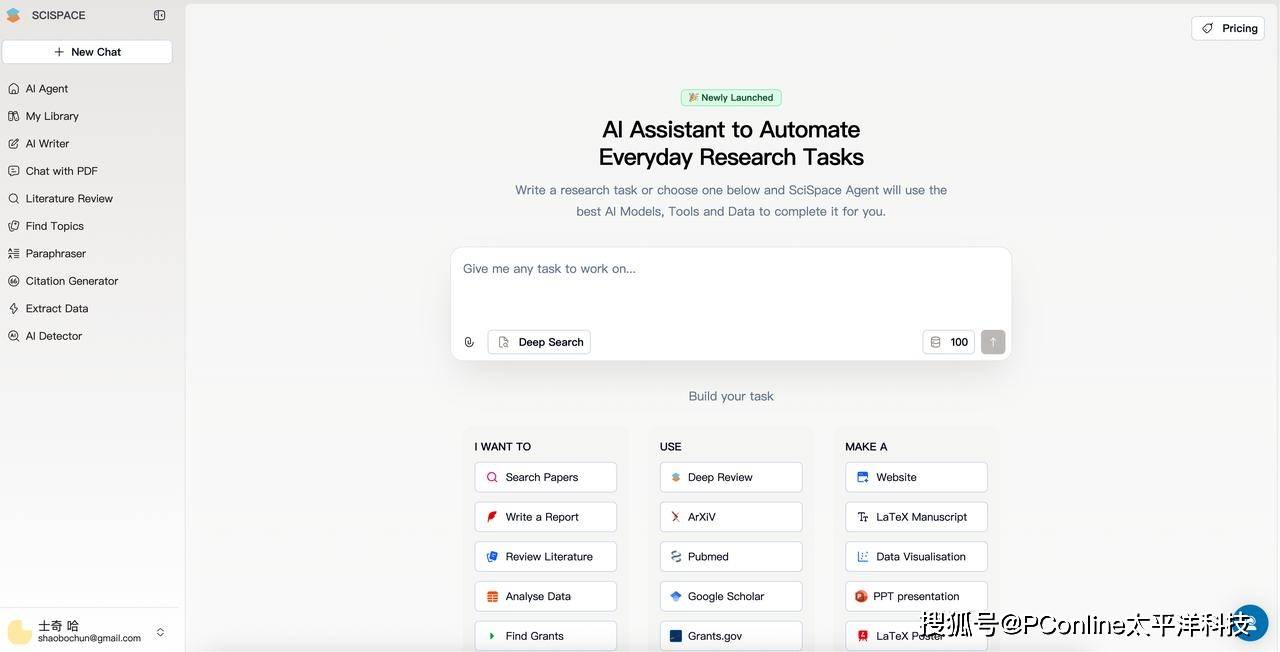The image size is (1280, 652).
Task: Open the AI Detector tool
Action: 53,336
